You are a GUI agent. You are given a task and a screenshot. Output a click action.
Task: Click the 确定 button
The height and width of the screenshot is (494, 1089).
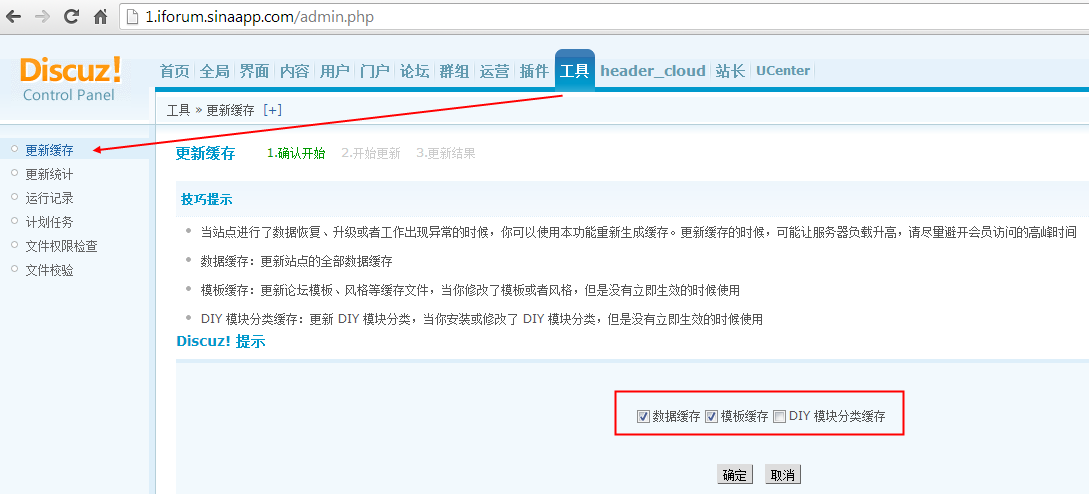735,475
